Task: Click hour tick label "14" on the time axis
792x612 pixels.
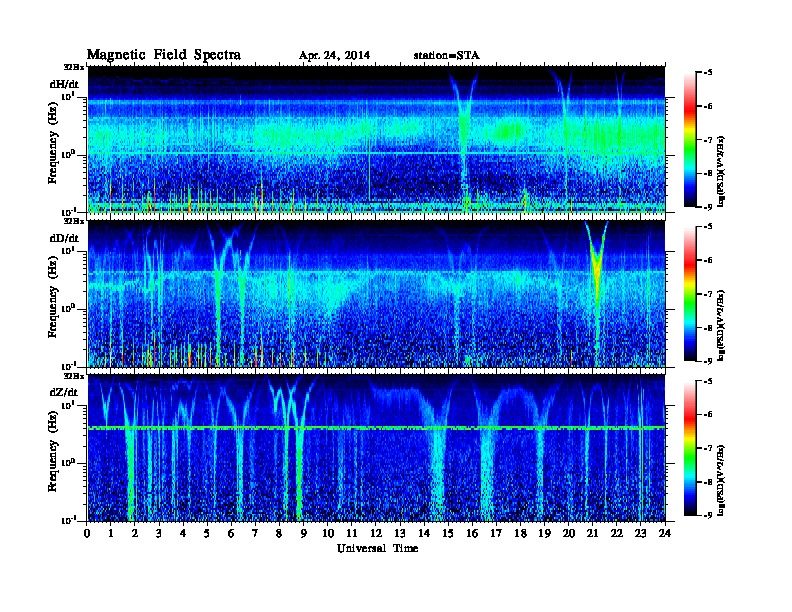Action: click(424, 534)
